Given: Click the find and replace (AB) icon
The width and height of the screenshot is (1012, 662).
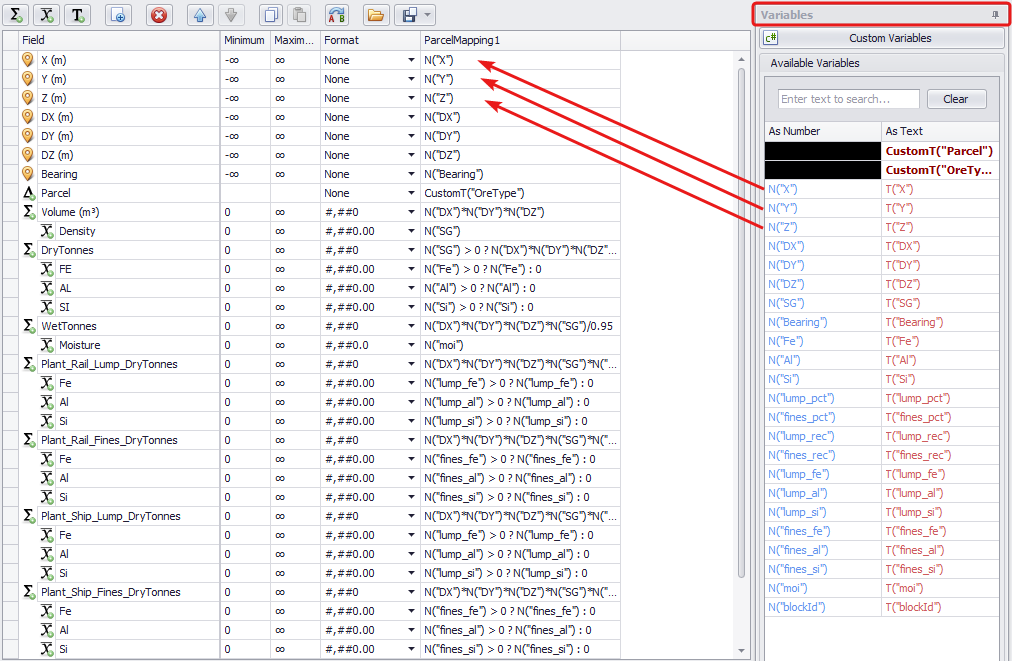Looking at the screenshot, I should (337, 15).
